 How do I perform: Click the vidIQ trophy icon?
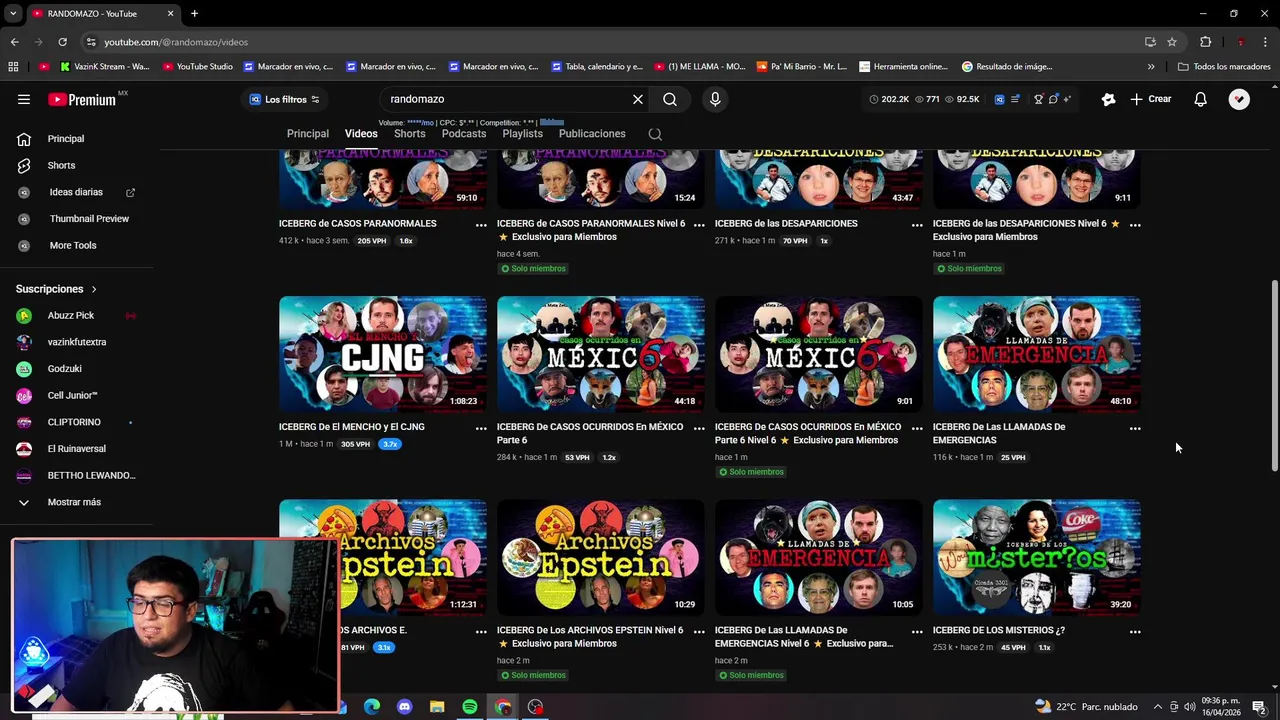click(1039, 99)
